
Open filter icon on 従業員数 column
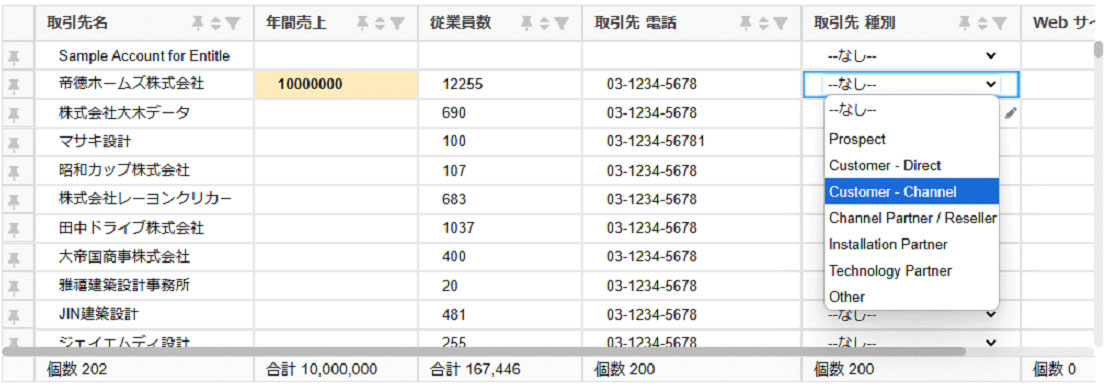tap(561, 23)
